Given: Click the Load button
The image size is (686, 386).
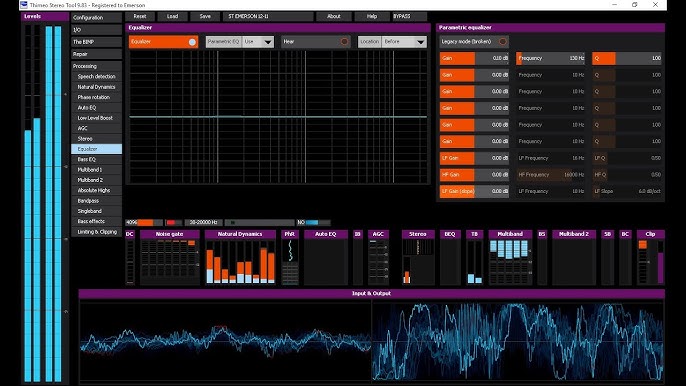Looking at the screenshot, I should pyautogui.click(x=172, y=16).
